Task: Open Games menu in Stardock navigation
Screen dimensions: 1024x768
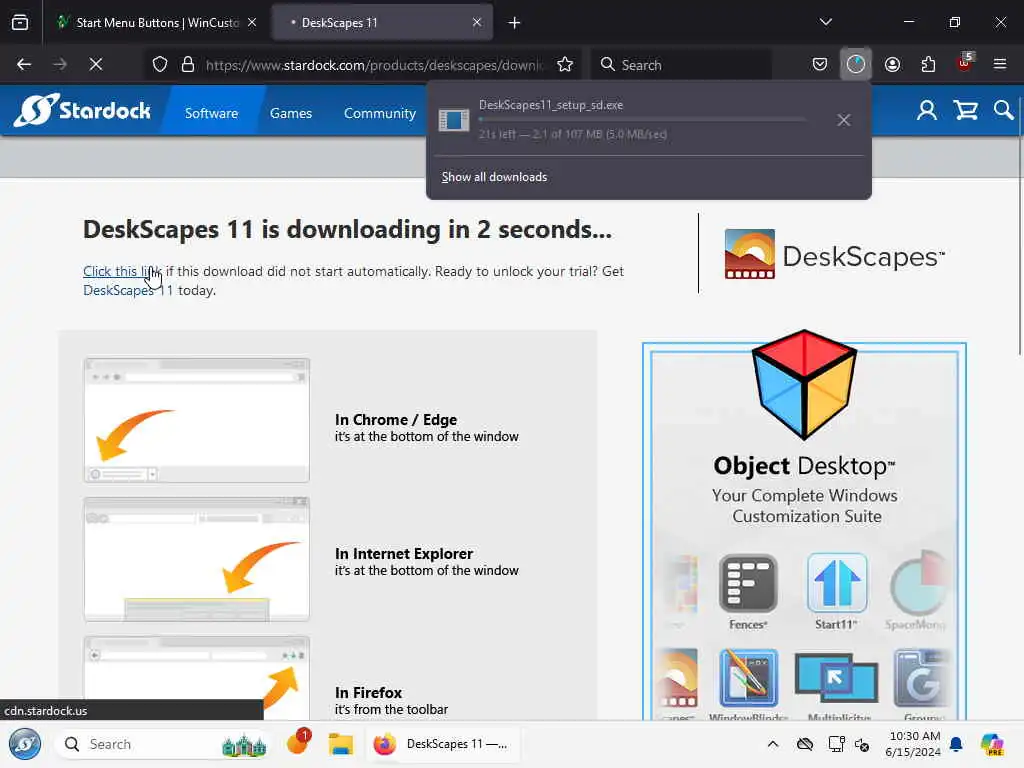Action: (x=291, y=113)
